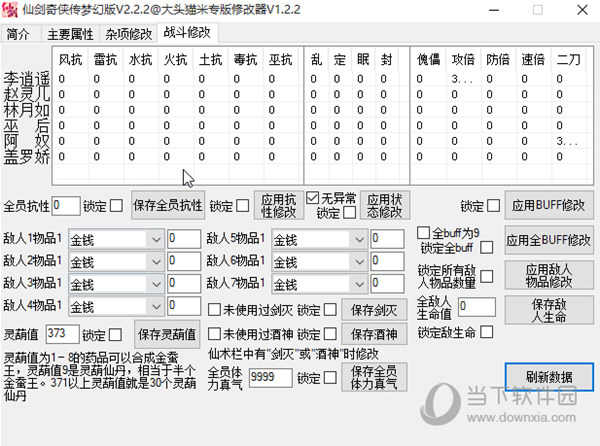Click 李逍遥's 风抗 cell
The image size is (600, 446).
coord(71,79)
